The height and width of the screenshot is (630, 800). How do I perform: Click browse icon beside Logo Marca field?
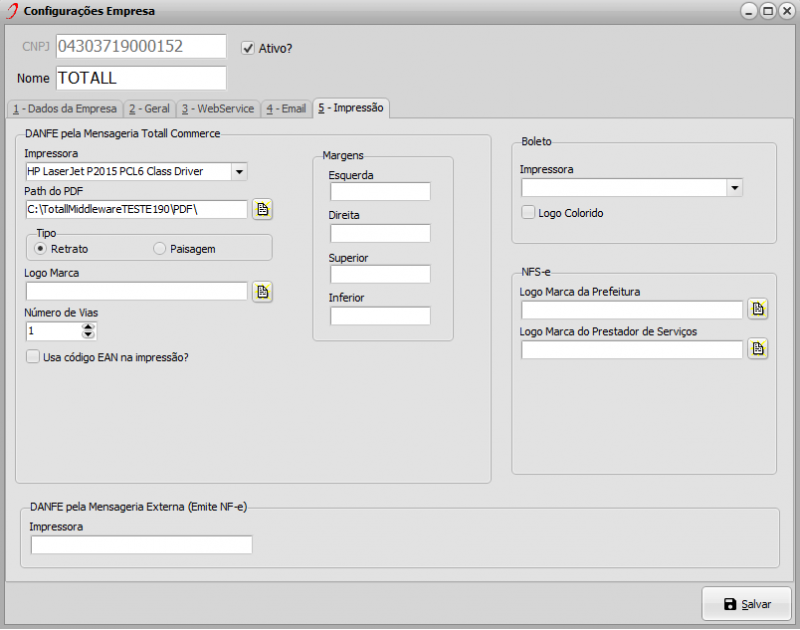pos(262,291)
